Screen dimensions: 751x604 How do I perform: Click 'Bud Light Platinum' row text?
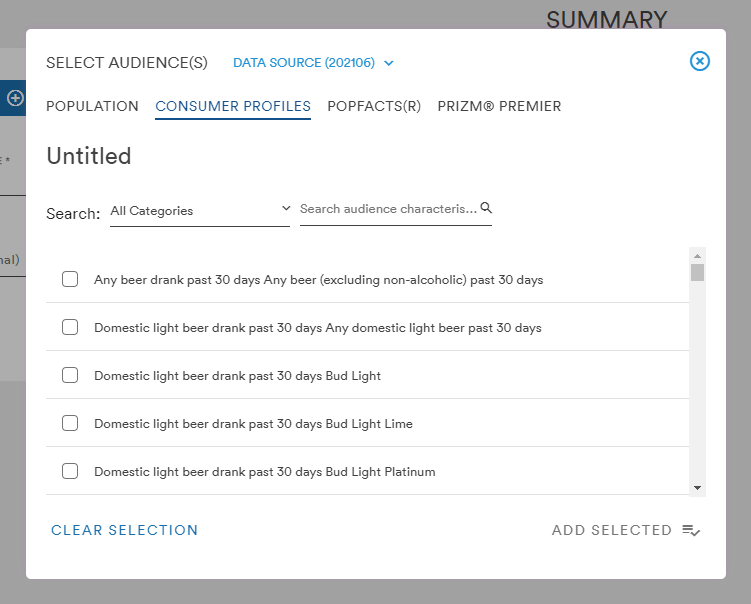[x=265, y=472]
